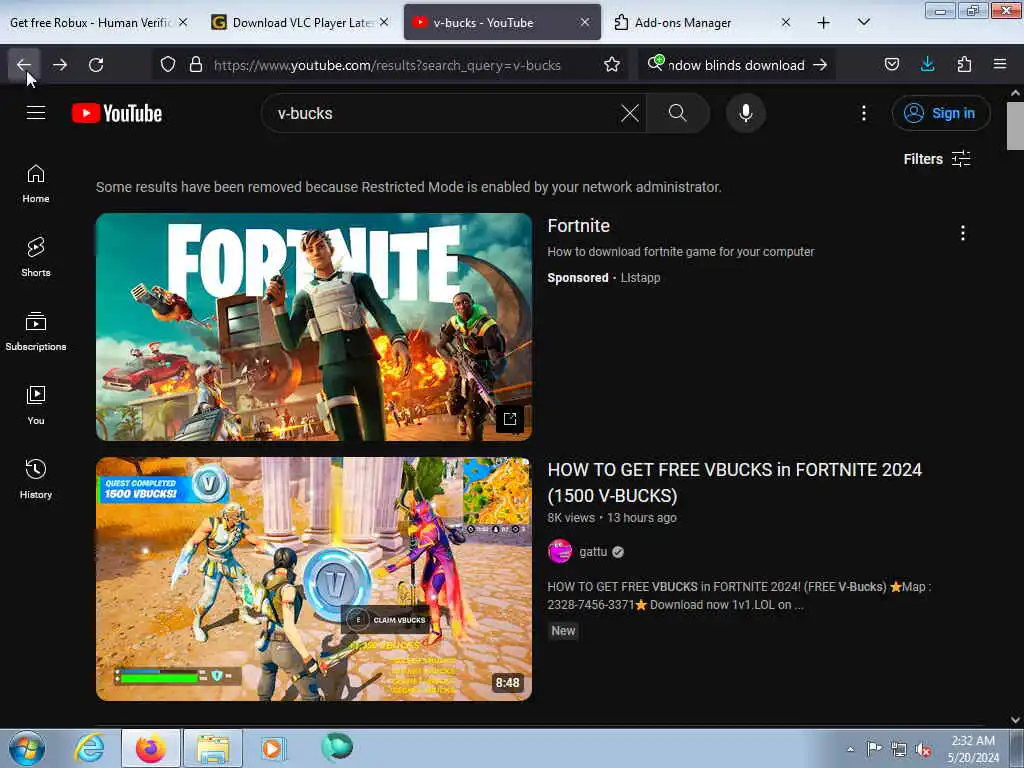The width and height of the screenshot is (1024, 768).
Task: Open the taskbar clock showing 2:32 AM
Action: pyautogui.click(x=973, y=749)
